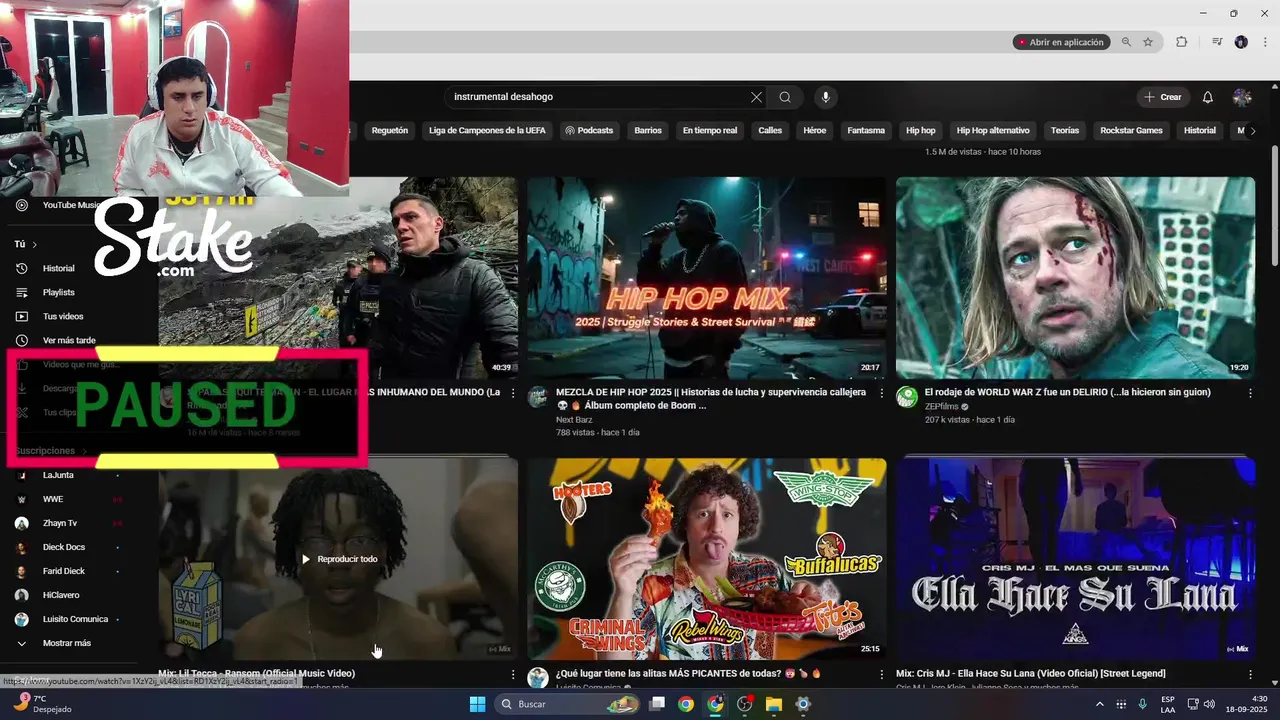1280x720 pixels.
Task: Click the Windows taskbar Buscar box
Action: (568, 704)
